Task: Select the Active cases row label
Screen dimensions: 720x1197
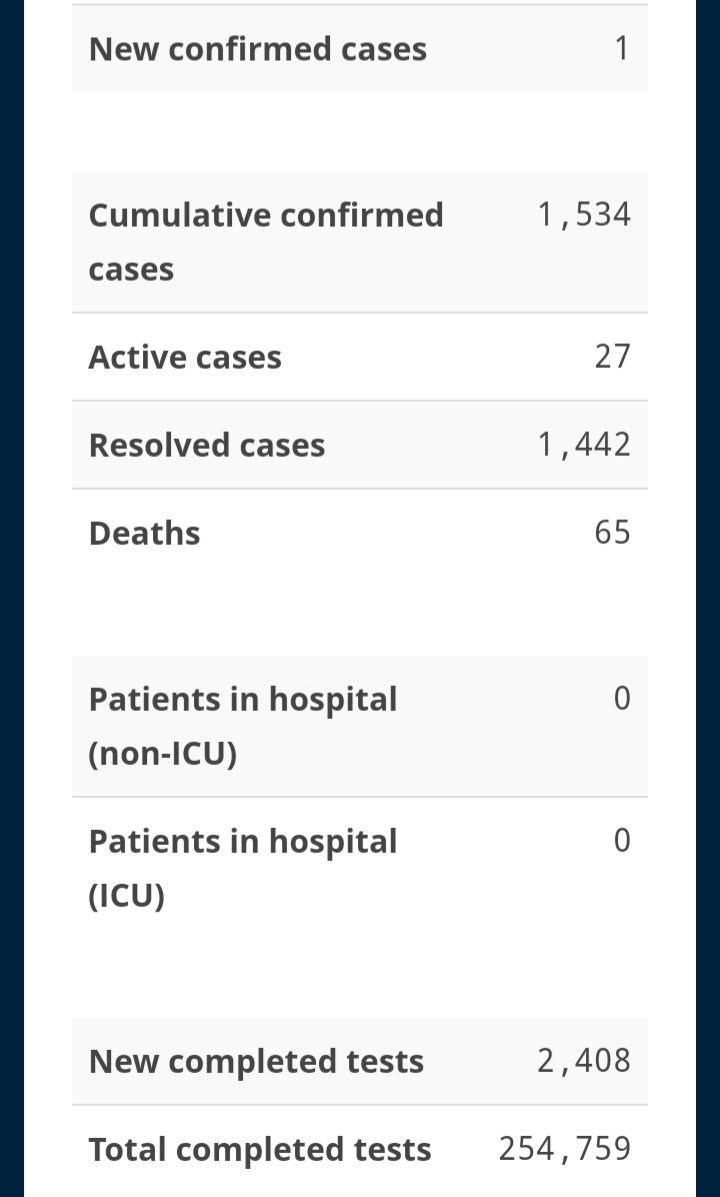Action: [x=185, y=357]
